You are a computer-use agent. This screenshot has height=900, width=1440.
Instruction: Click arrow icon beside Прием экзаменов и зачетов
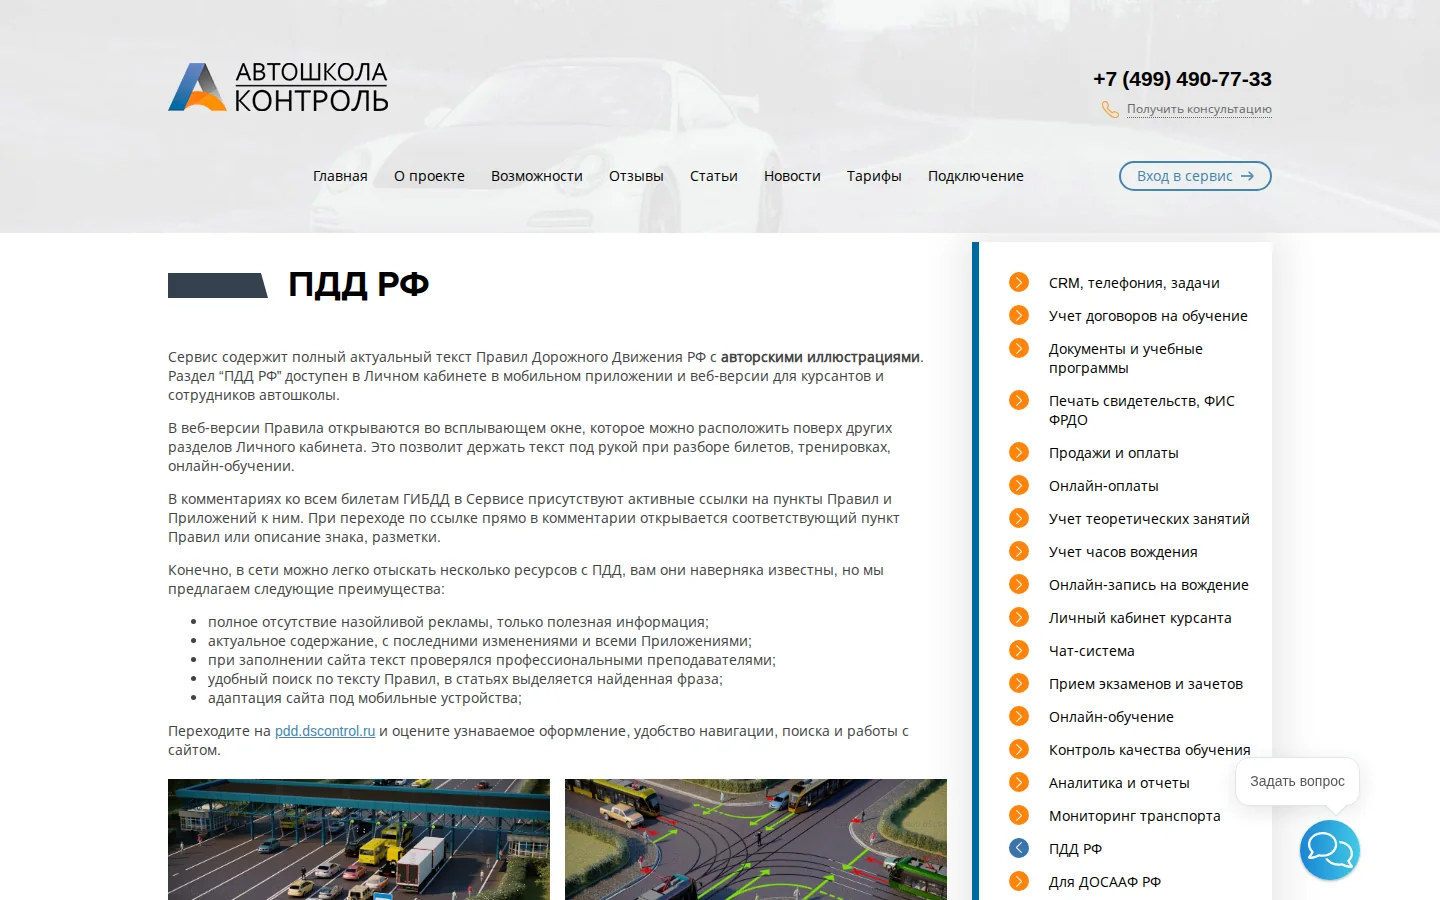[x=1019, y=683]
